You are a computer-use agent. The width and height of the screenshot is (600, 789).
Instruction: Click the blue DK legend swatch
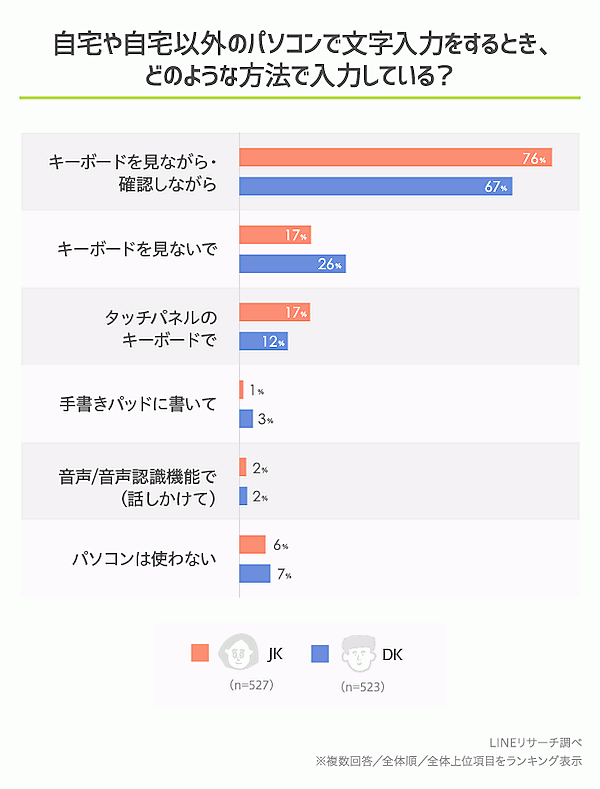click(320, 653)
